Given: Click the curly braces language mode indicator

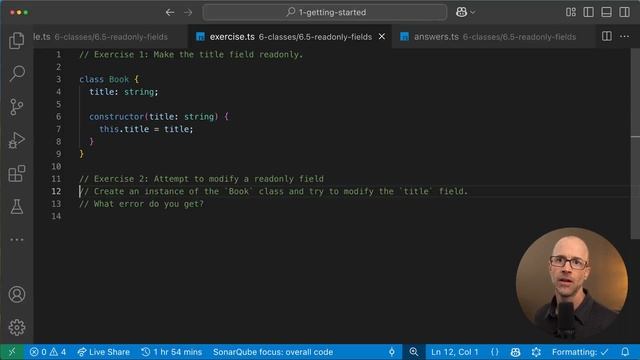Looking at the screenshot, I should point(495,352).
